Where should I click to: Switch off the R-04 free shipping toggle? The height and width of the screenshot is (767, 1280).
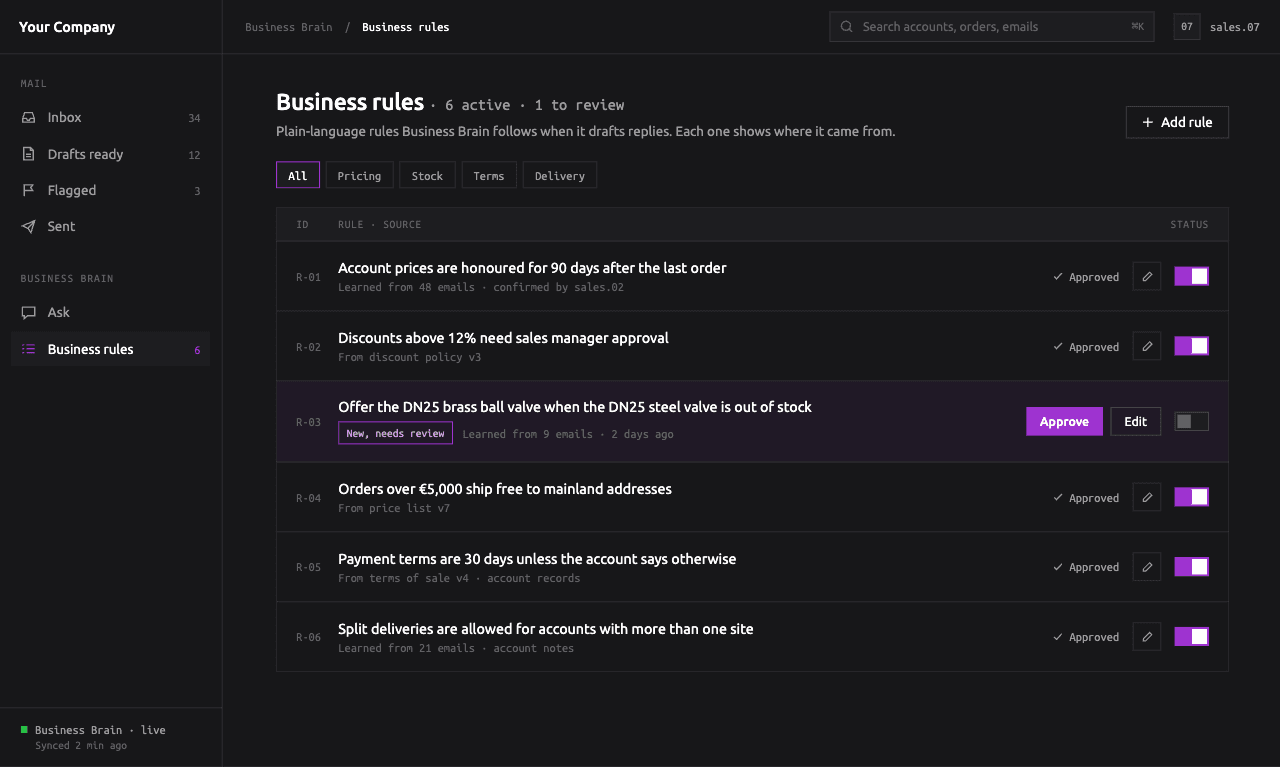[1192, 498]
